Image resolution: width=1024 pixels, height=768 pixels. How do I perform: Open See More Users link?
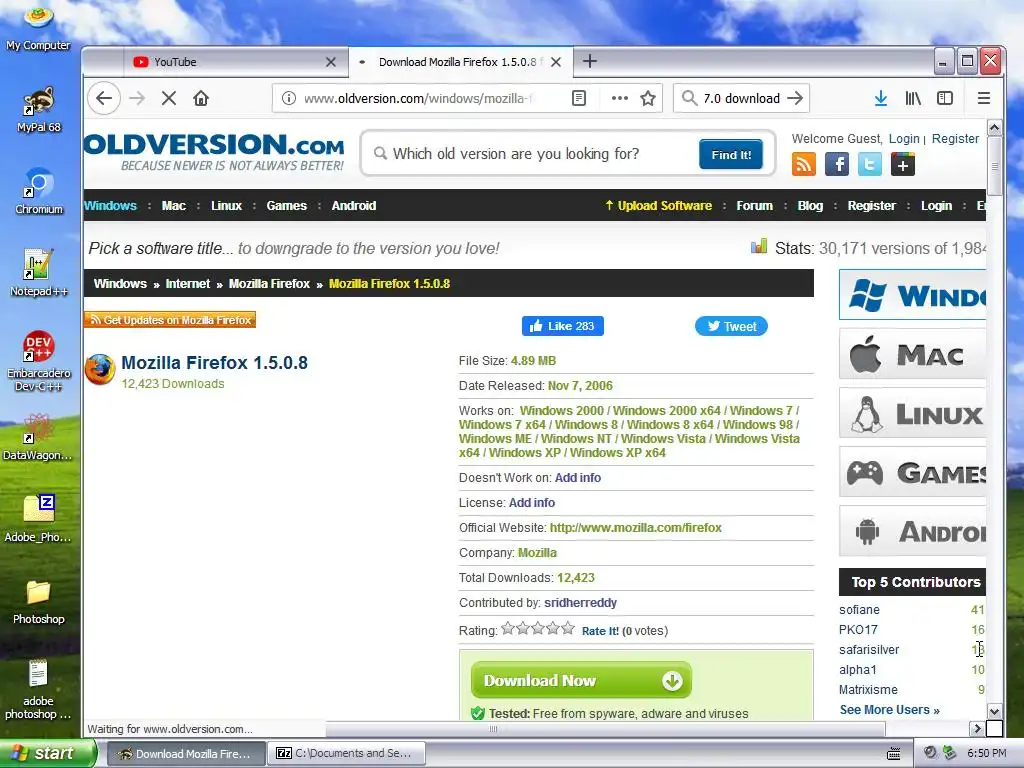[889, 710]
